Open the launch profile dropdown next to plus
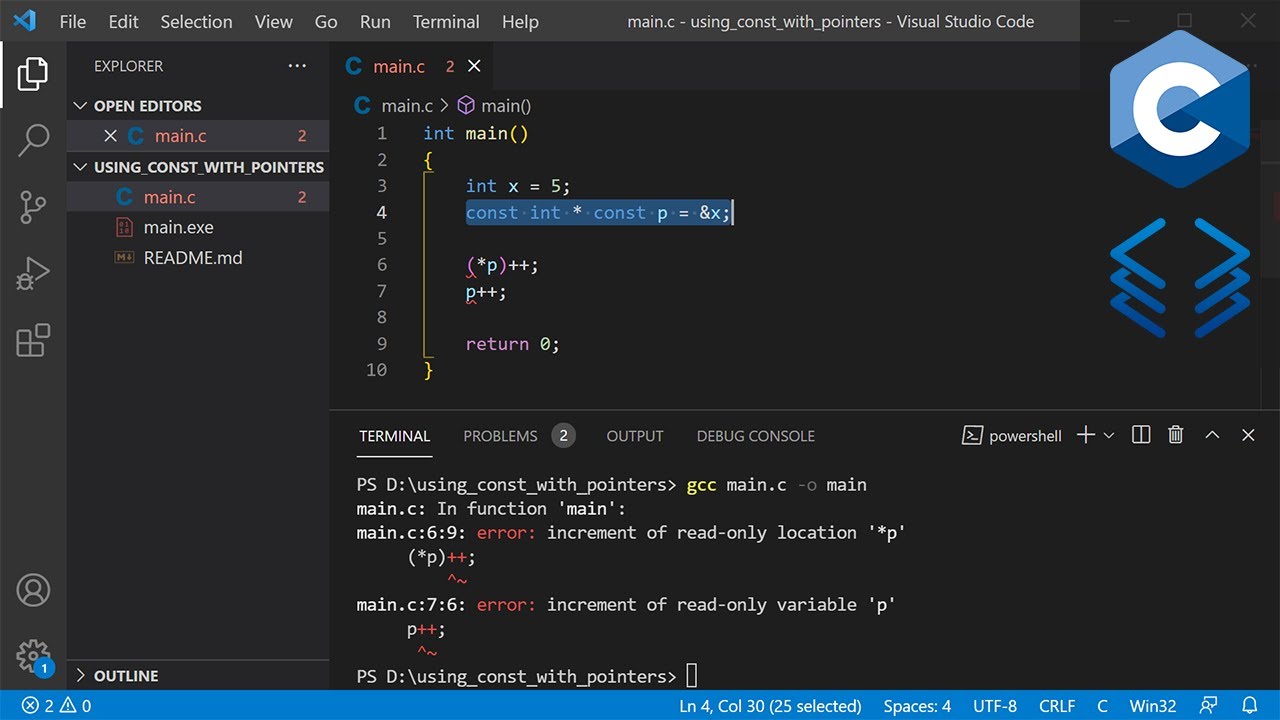Viewport: 1280px width, 720px height. (1108, 435)
